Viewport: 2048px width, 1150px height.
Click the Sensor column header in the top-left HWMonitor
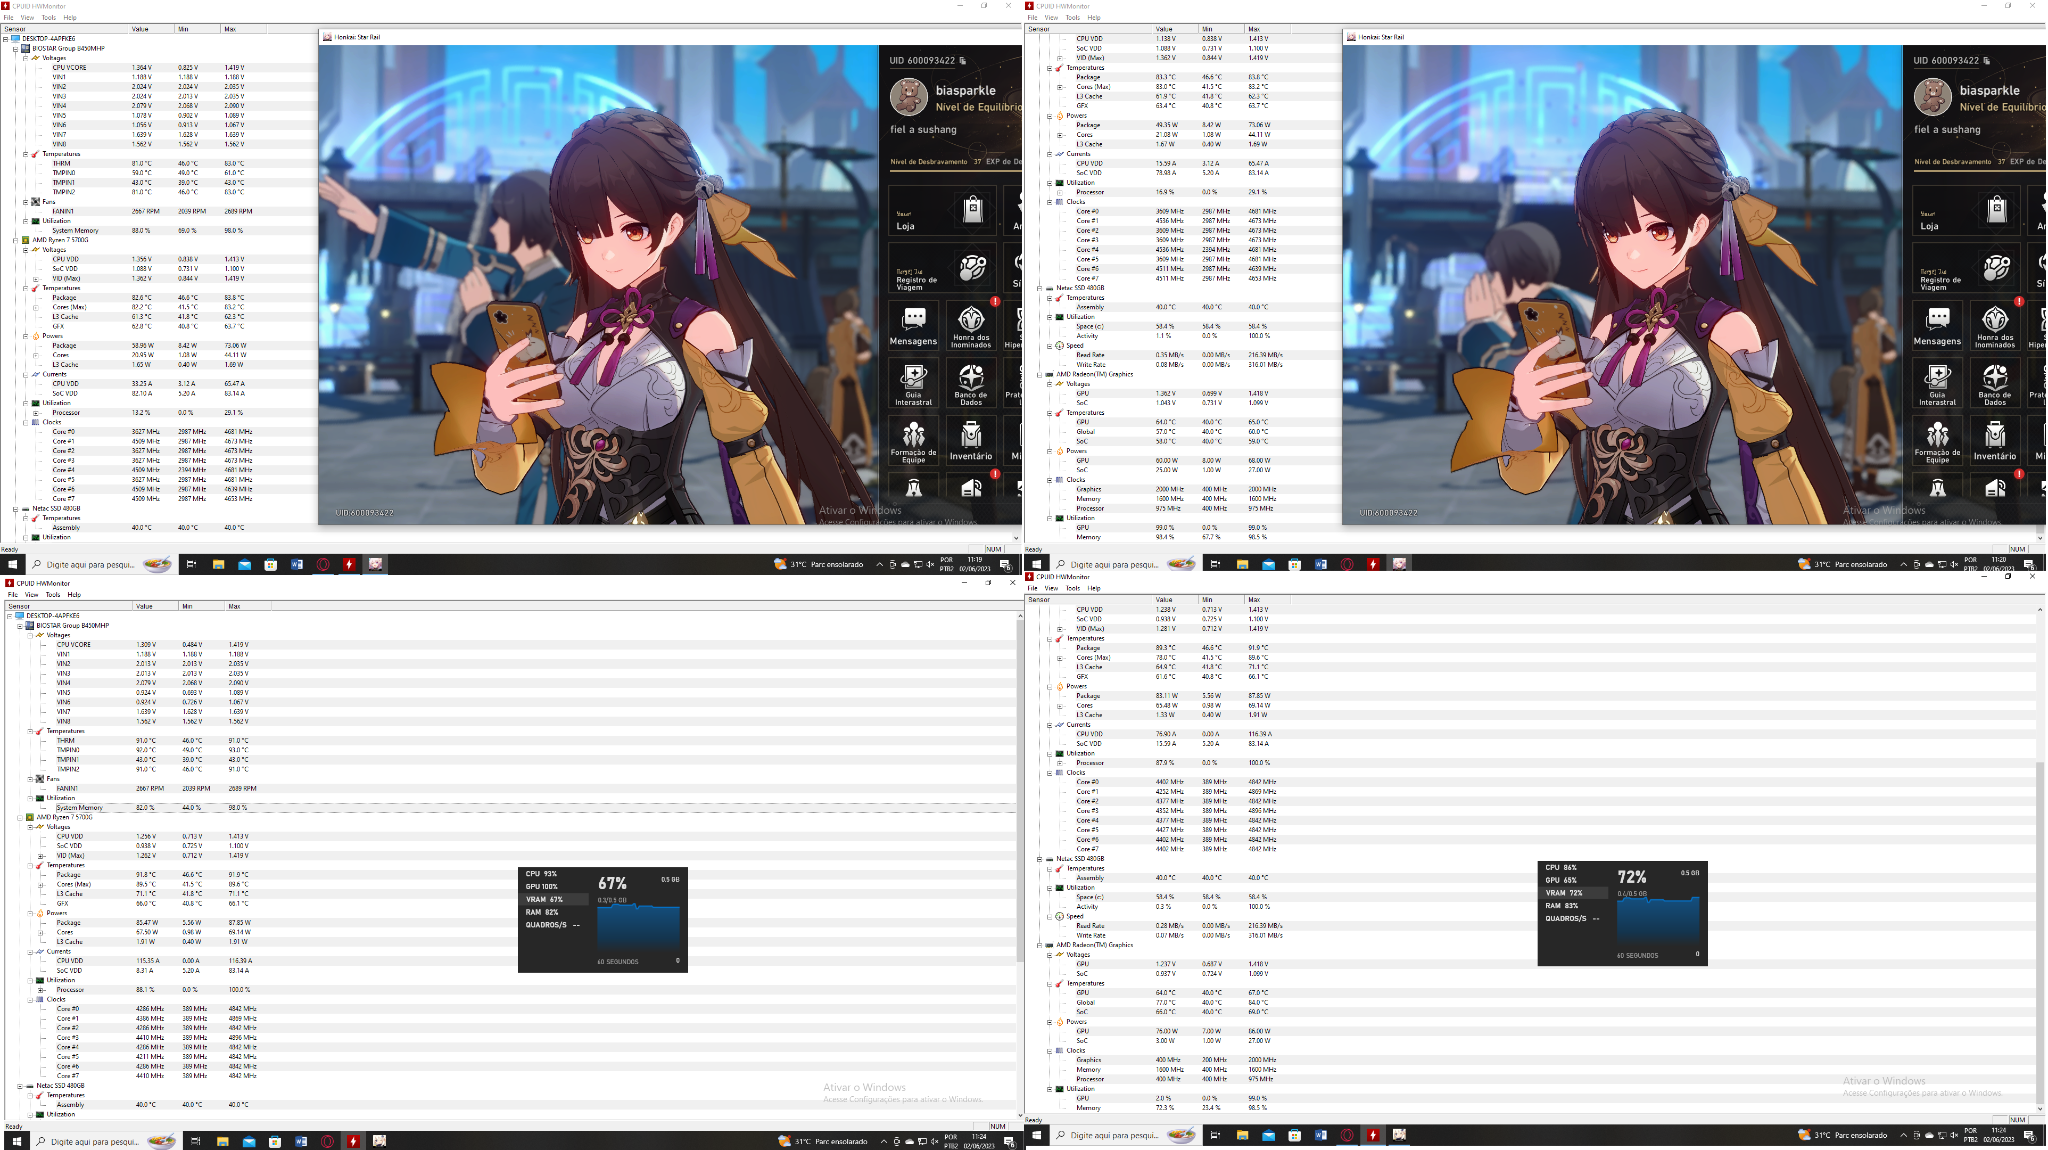[65, 29]
